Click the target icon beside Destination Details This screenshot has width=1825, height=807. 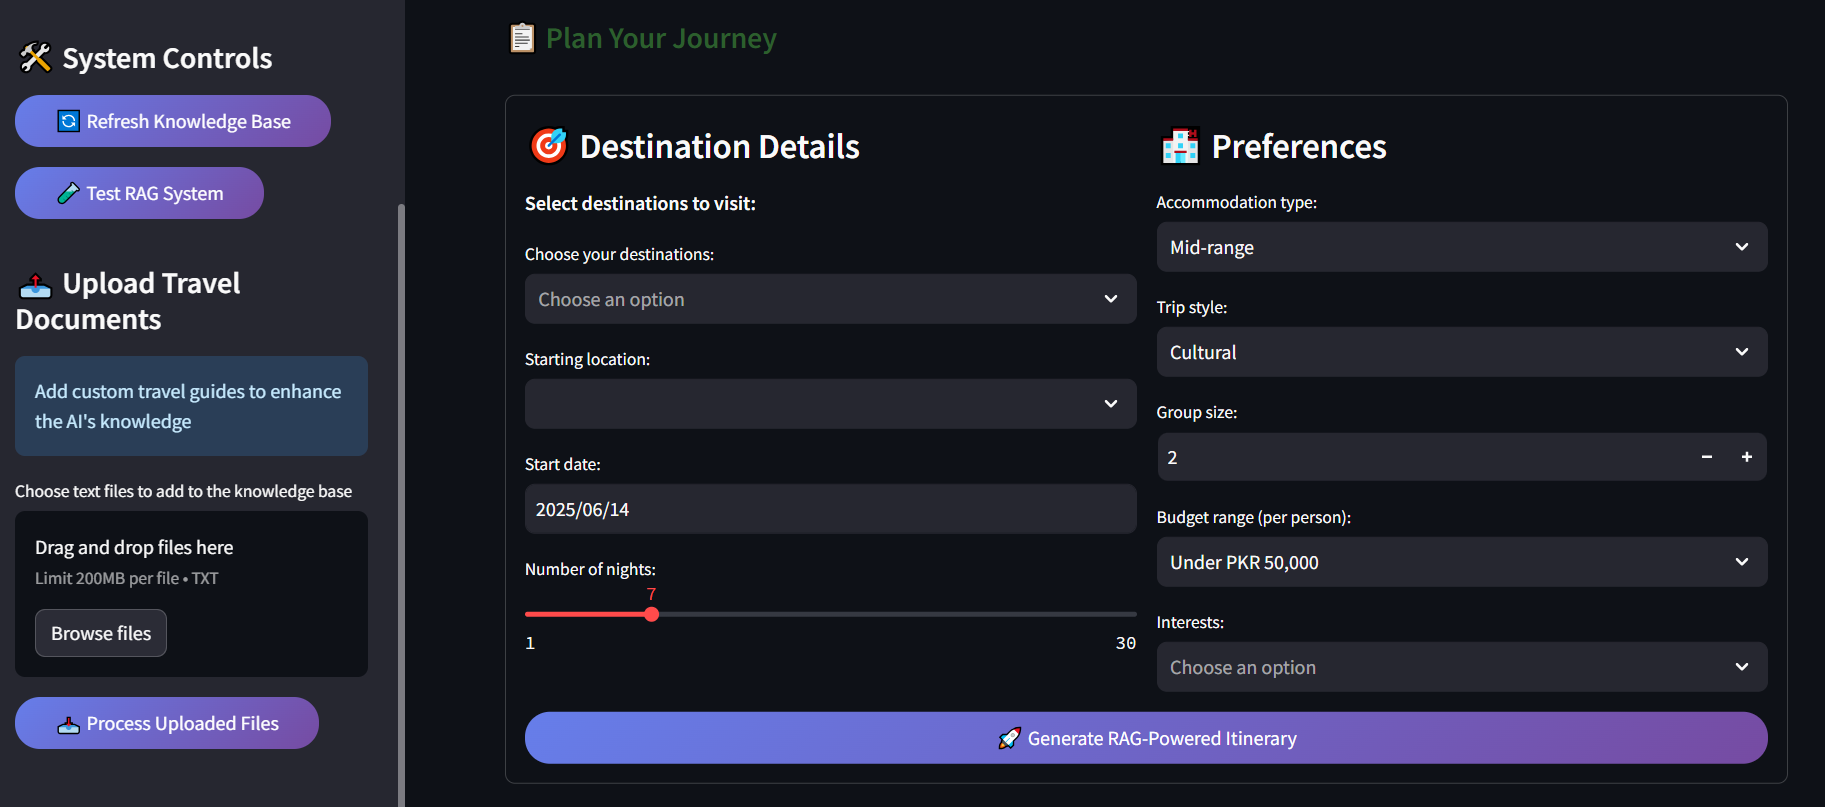tap(548, 146)
